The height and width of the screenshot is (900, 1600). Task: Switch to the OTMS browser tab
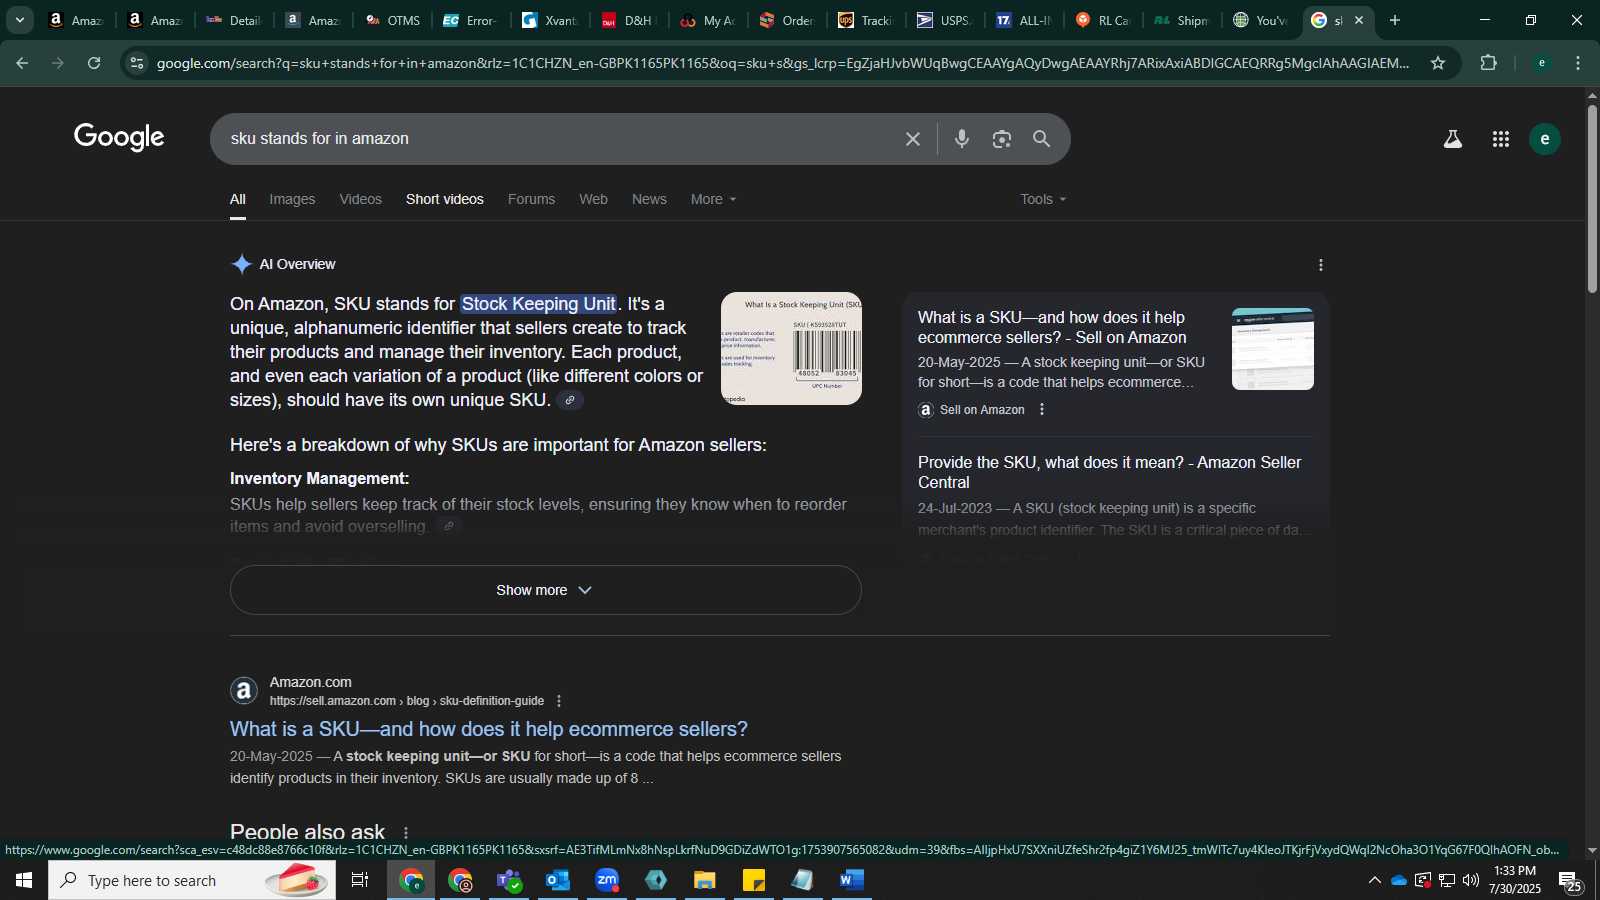tap(393, 20)
